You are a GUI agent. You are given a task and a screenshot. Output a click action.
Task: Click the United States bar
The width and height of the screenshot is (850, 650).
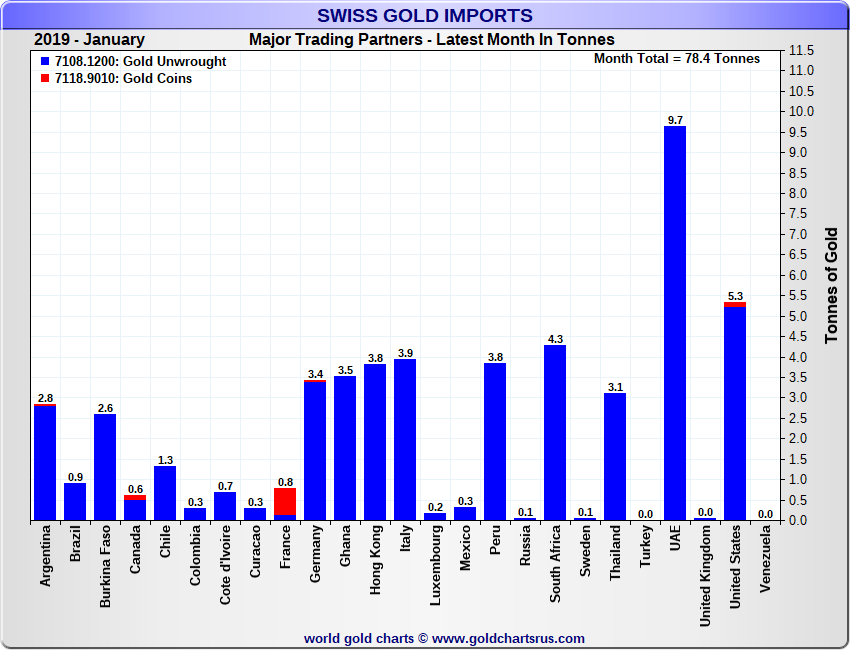coord(735,414)
